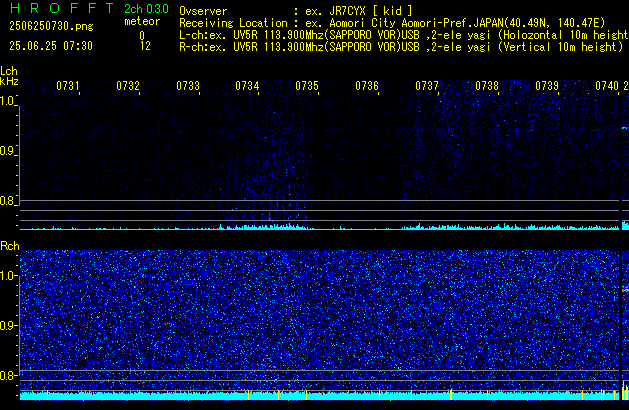Image resolution: width=629 pixels, height=410 pixels.
Task: Click the R-ch UV5R Vertical yagi description
Action: pyautogui.click(x=401, y=47)
